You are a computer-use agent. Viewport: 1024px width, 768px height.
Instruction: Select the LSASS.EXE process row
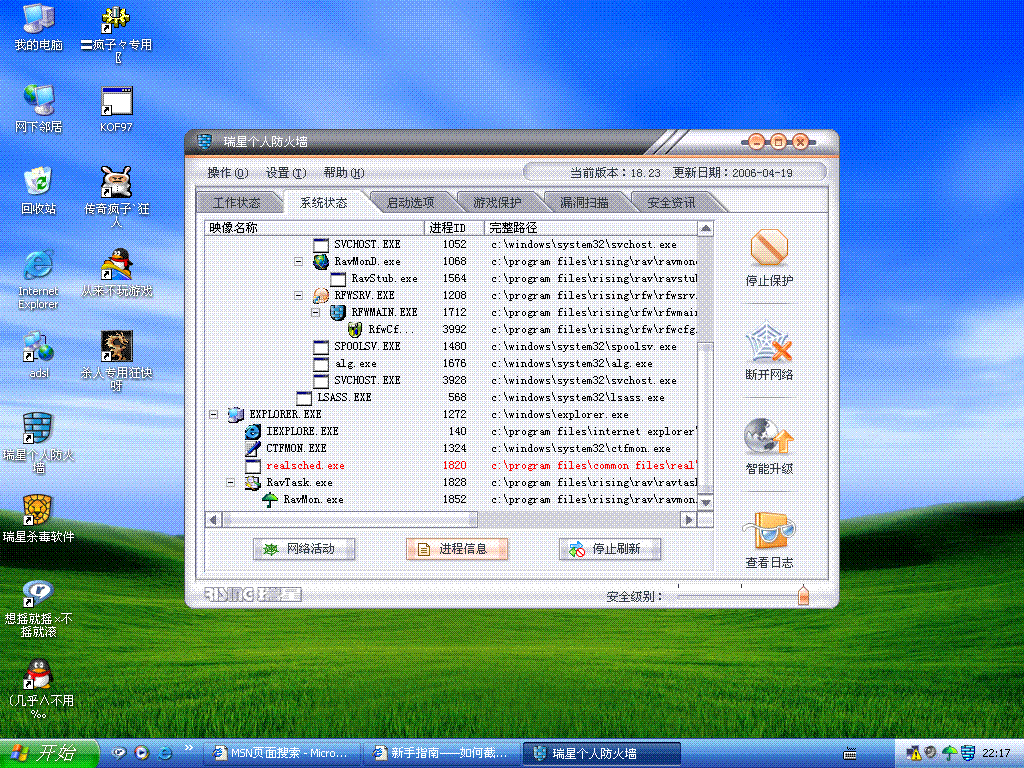(451, 397)
